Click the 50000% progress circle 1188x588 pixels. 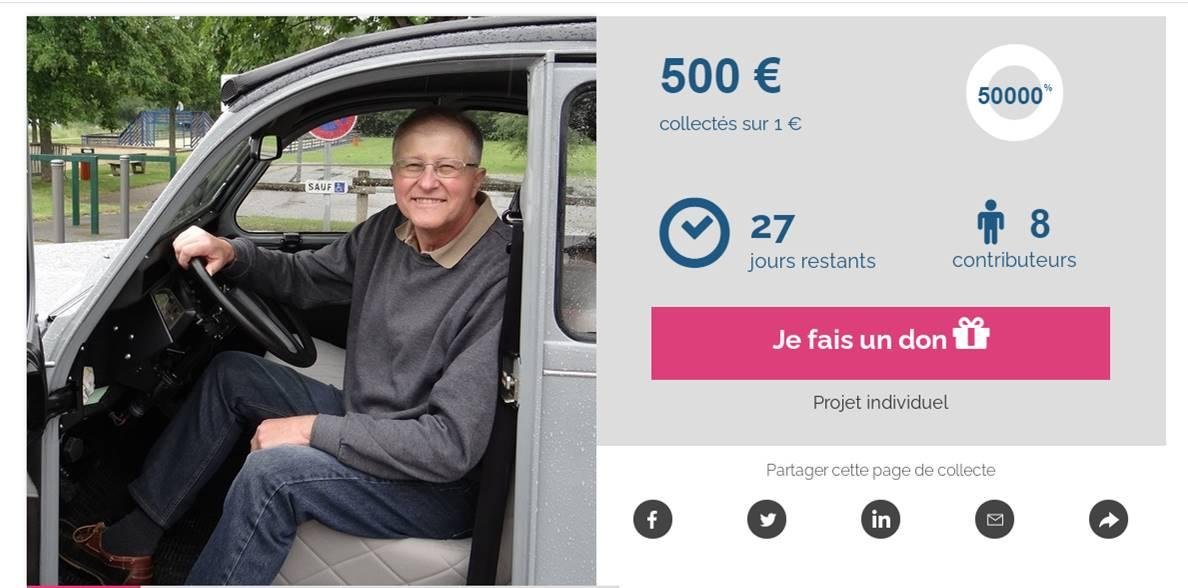click(1014, 92)
